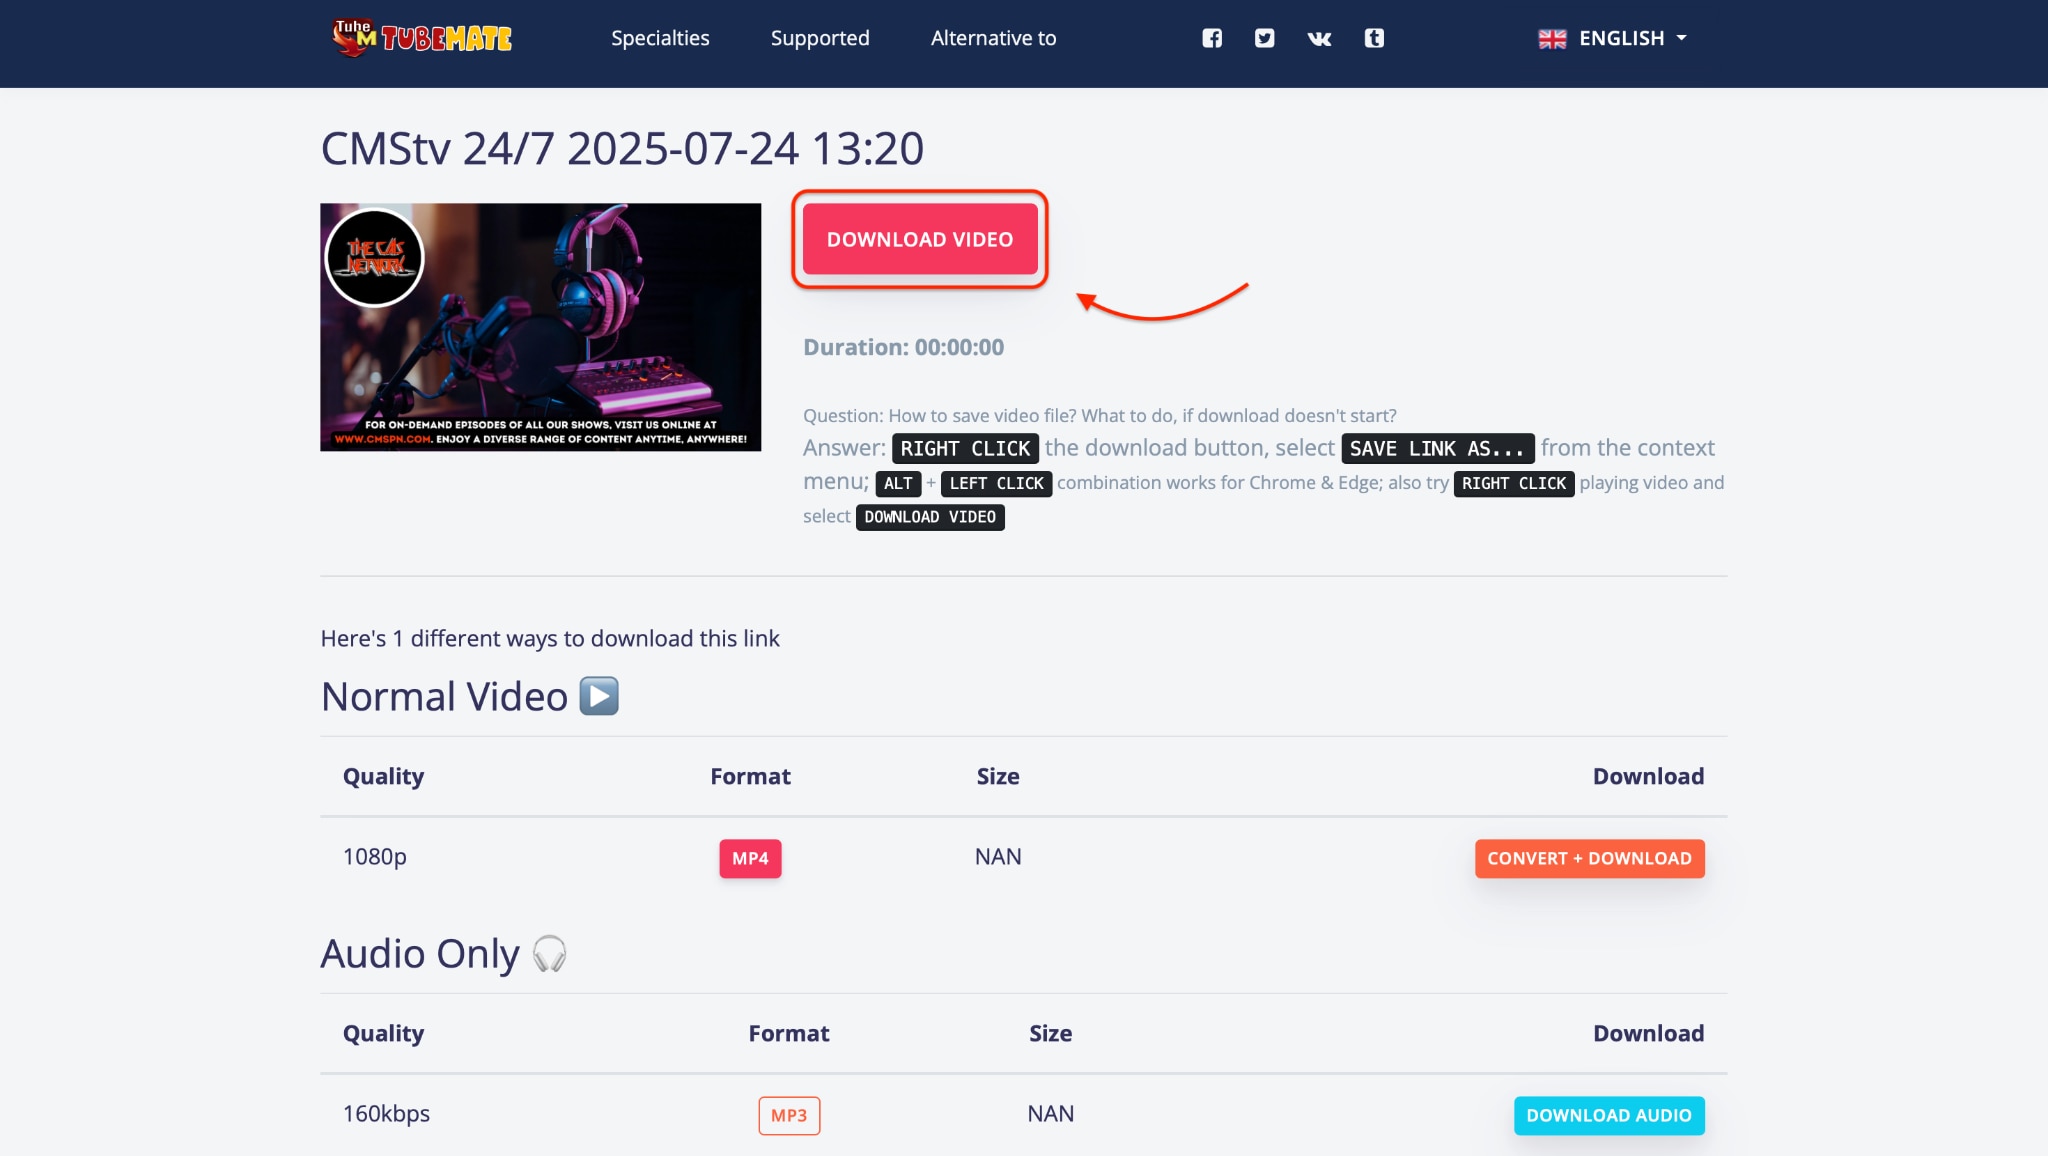Click the MP3 format badge
This screenshot has height=1156, width=2048.
789,1114
